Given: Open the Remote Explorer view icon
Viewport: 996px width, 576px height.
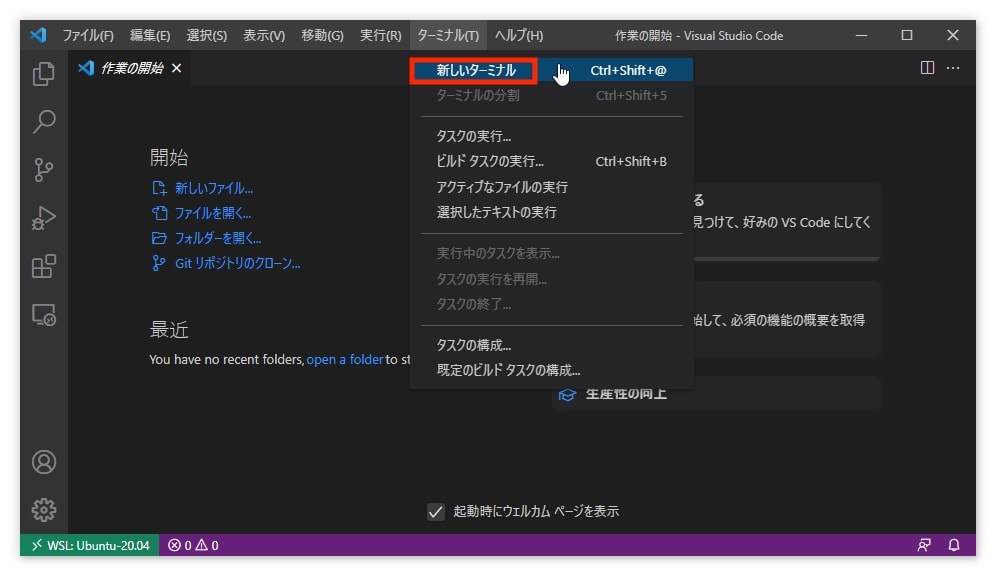Looking at the screenshot, I should pos(44,314).
